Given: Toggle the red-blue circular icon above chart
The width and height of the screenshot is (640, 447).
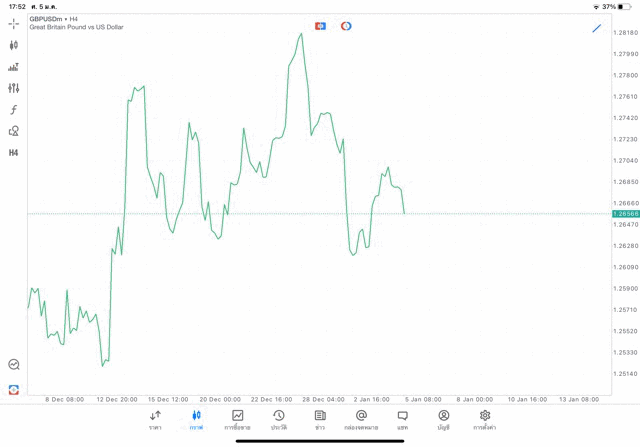Looking at the screenshot, I should click(346, 26).
